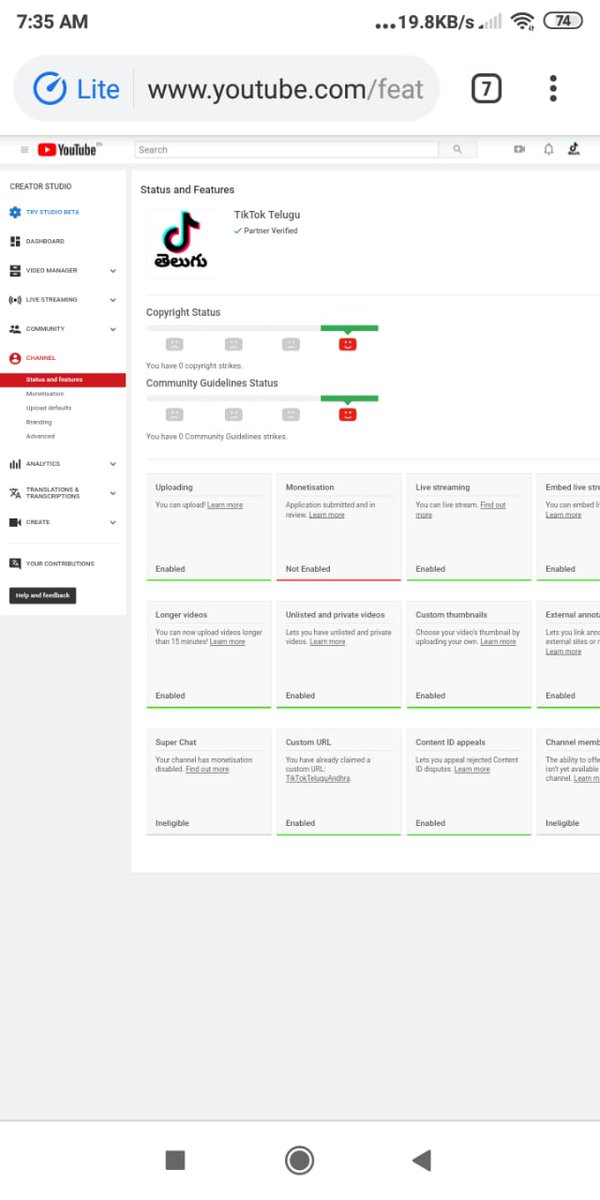This screenshot has width=600, height=1200.
Task: Open the TikTokTeluguAndhra custom URL link
Action: coord(318,778)
